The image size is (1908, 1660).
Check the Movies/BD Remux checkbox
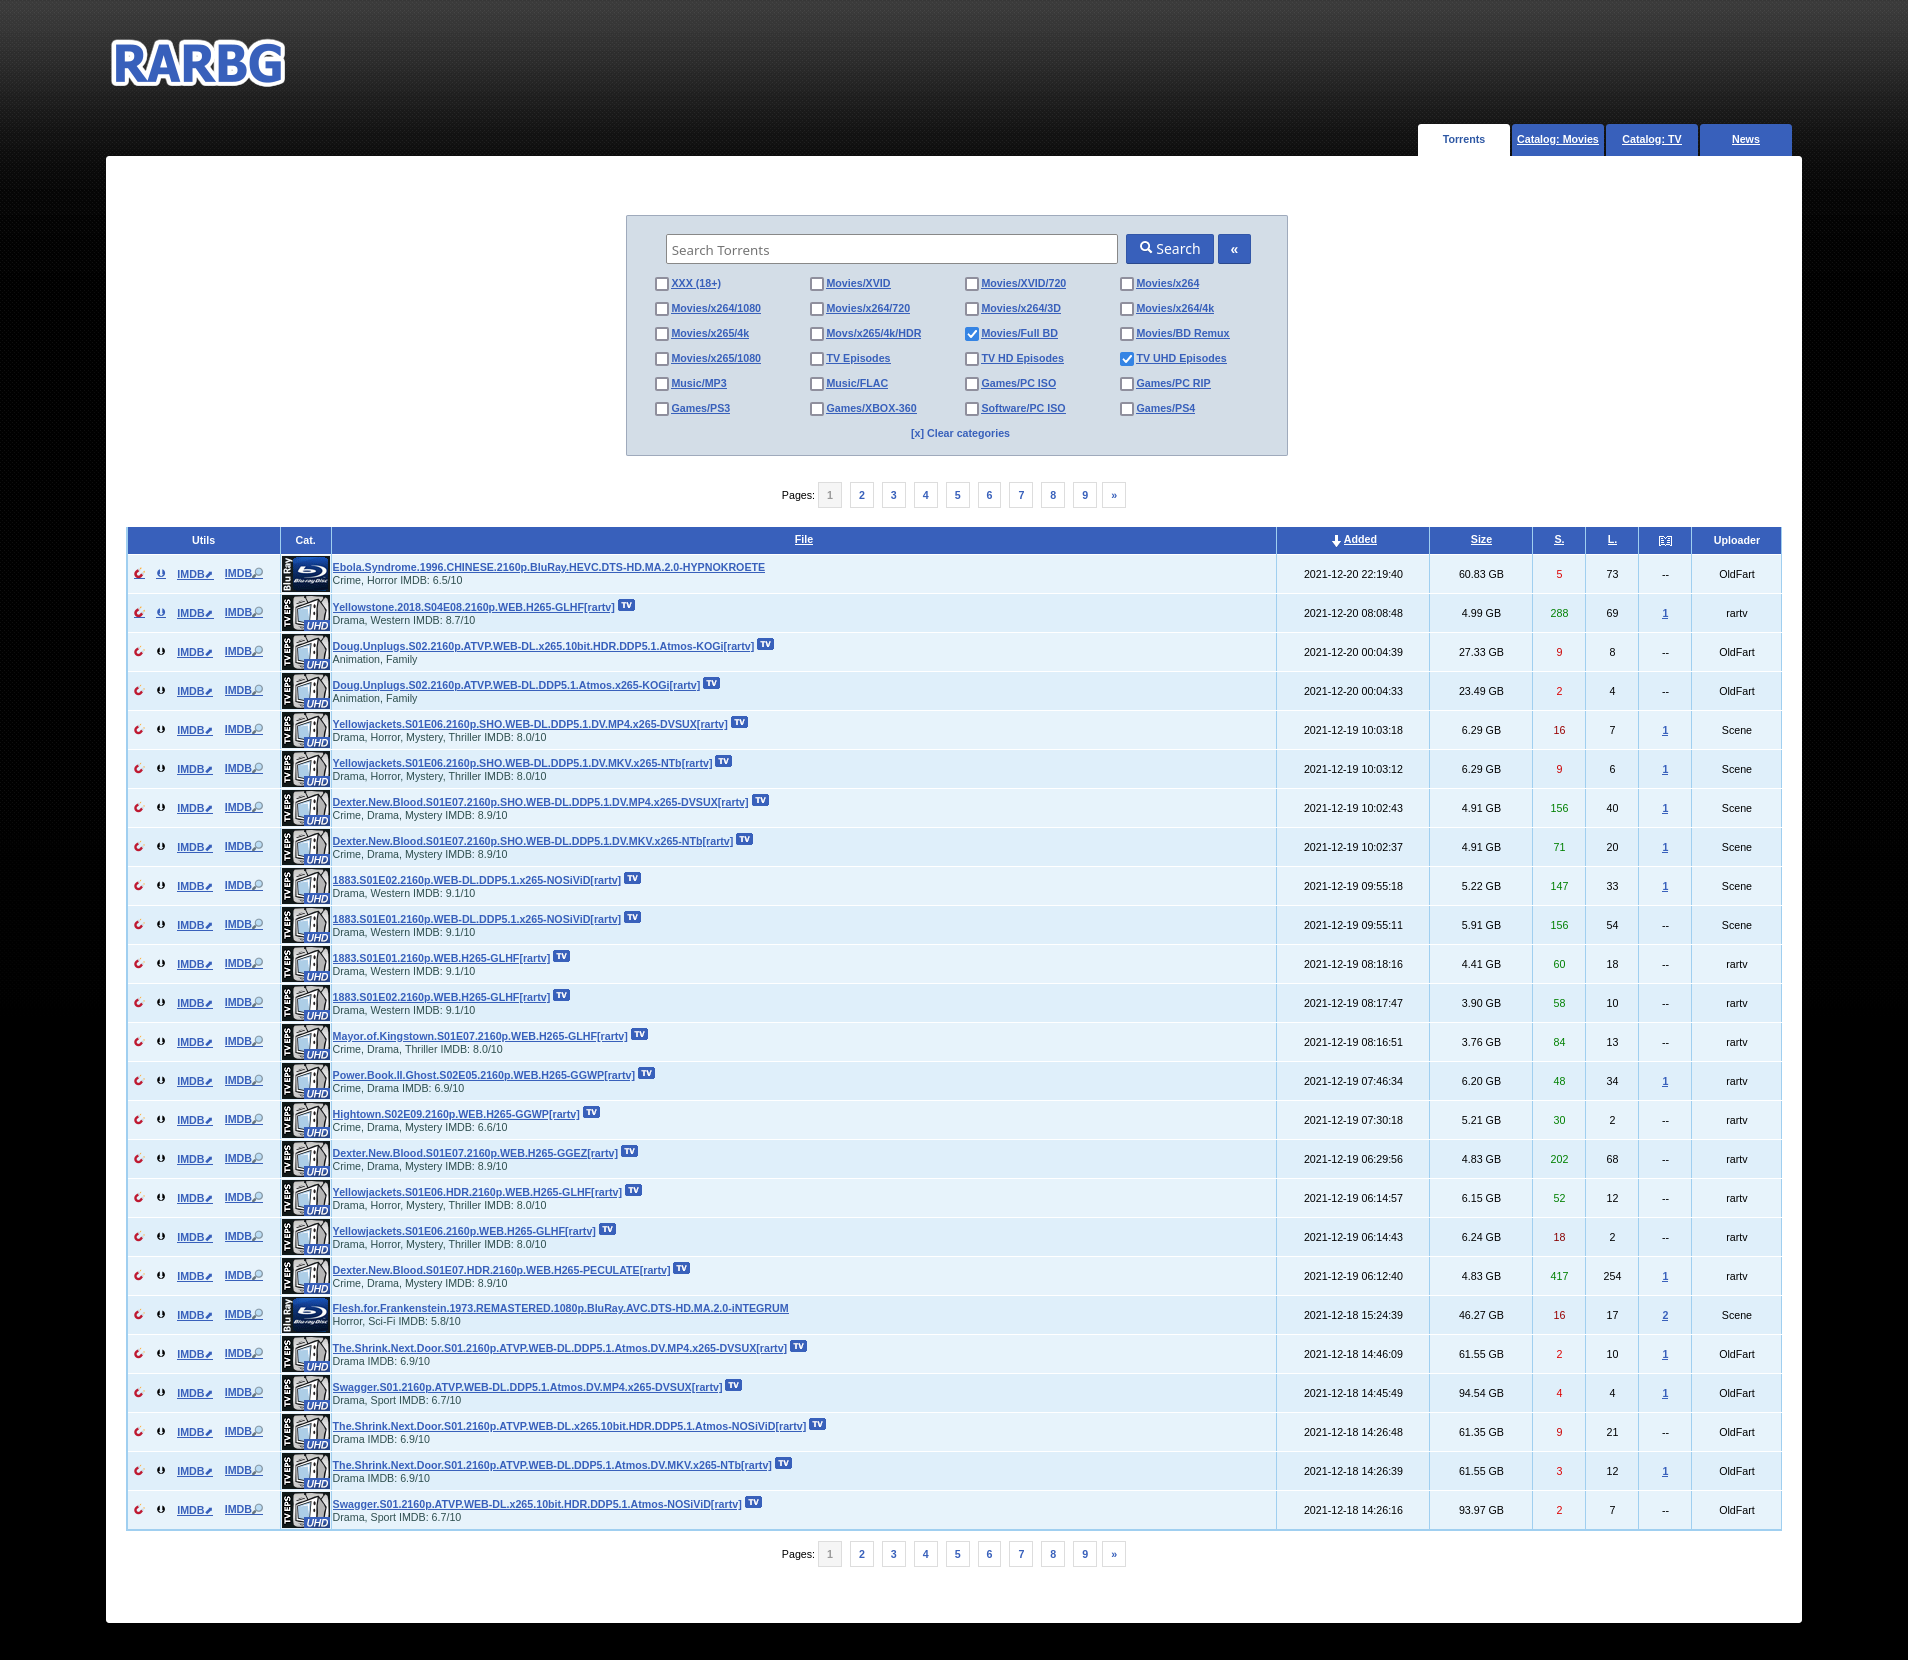point(1126,334)
